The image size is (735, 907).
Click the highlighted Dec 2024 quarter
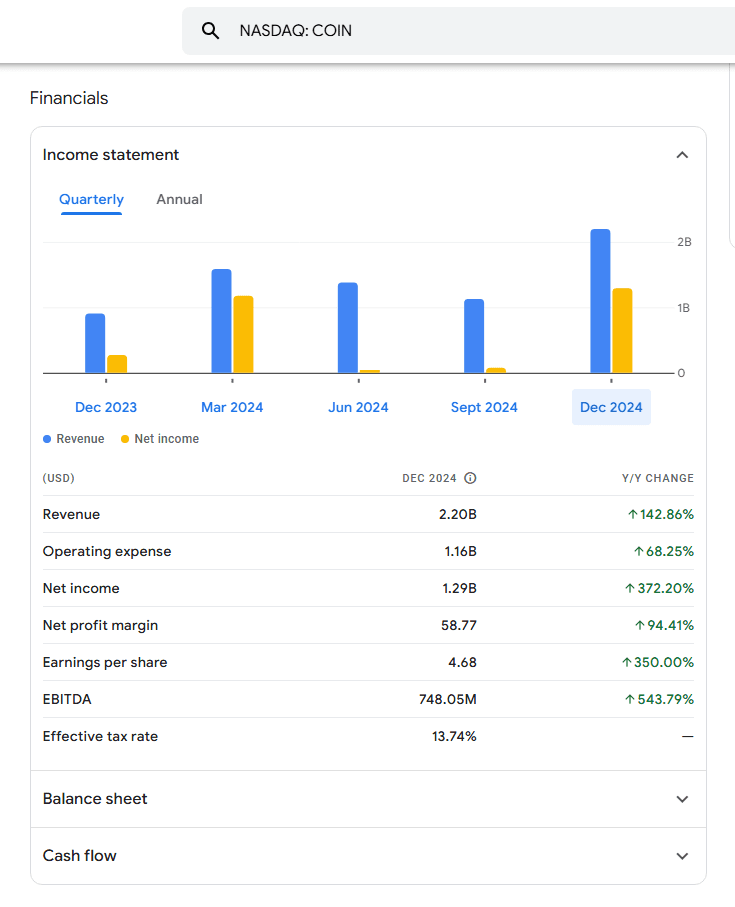pyautogui.click(x=611, y=407)
